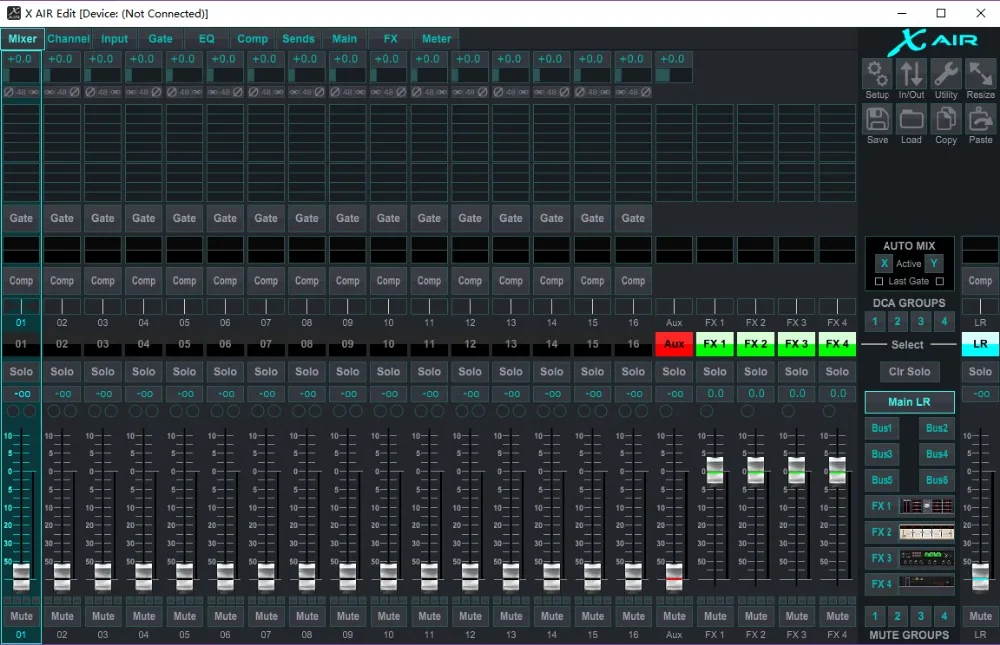Select the Bus4 sends button
This screenshot has height=645, width=1000.
coord(937,454)
